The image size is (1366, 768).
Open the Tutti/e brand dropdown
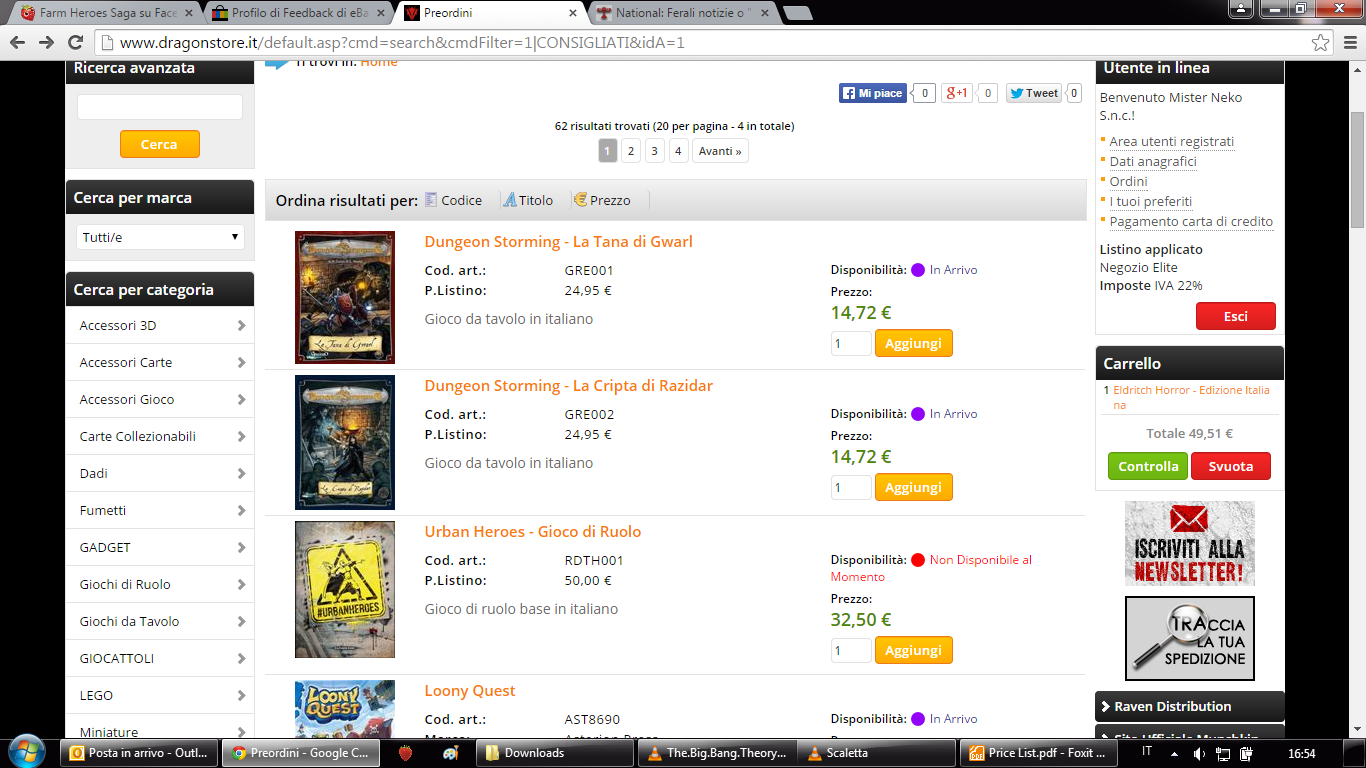[160, 237]
